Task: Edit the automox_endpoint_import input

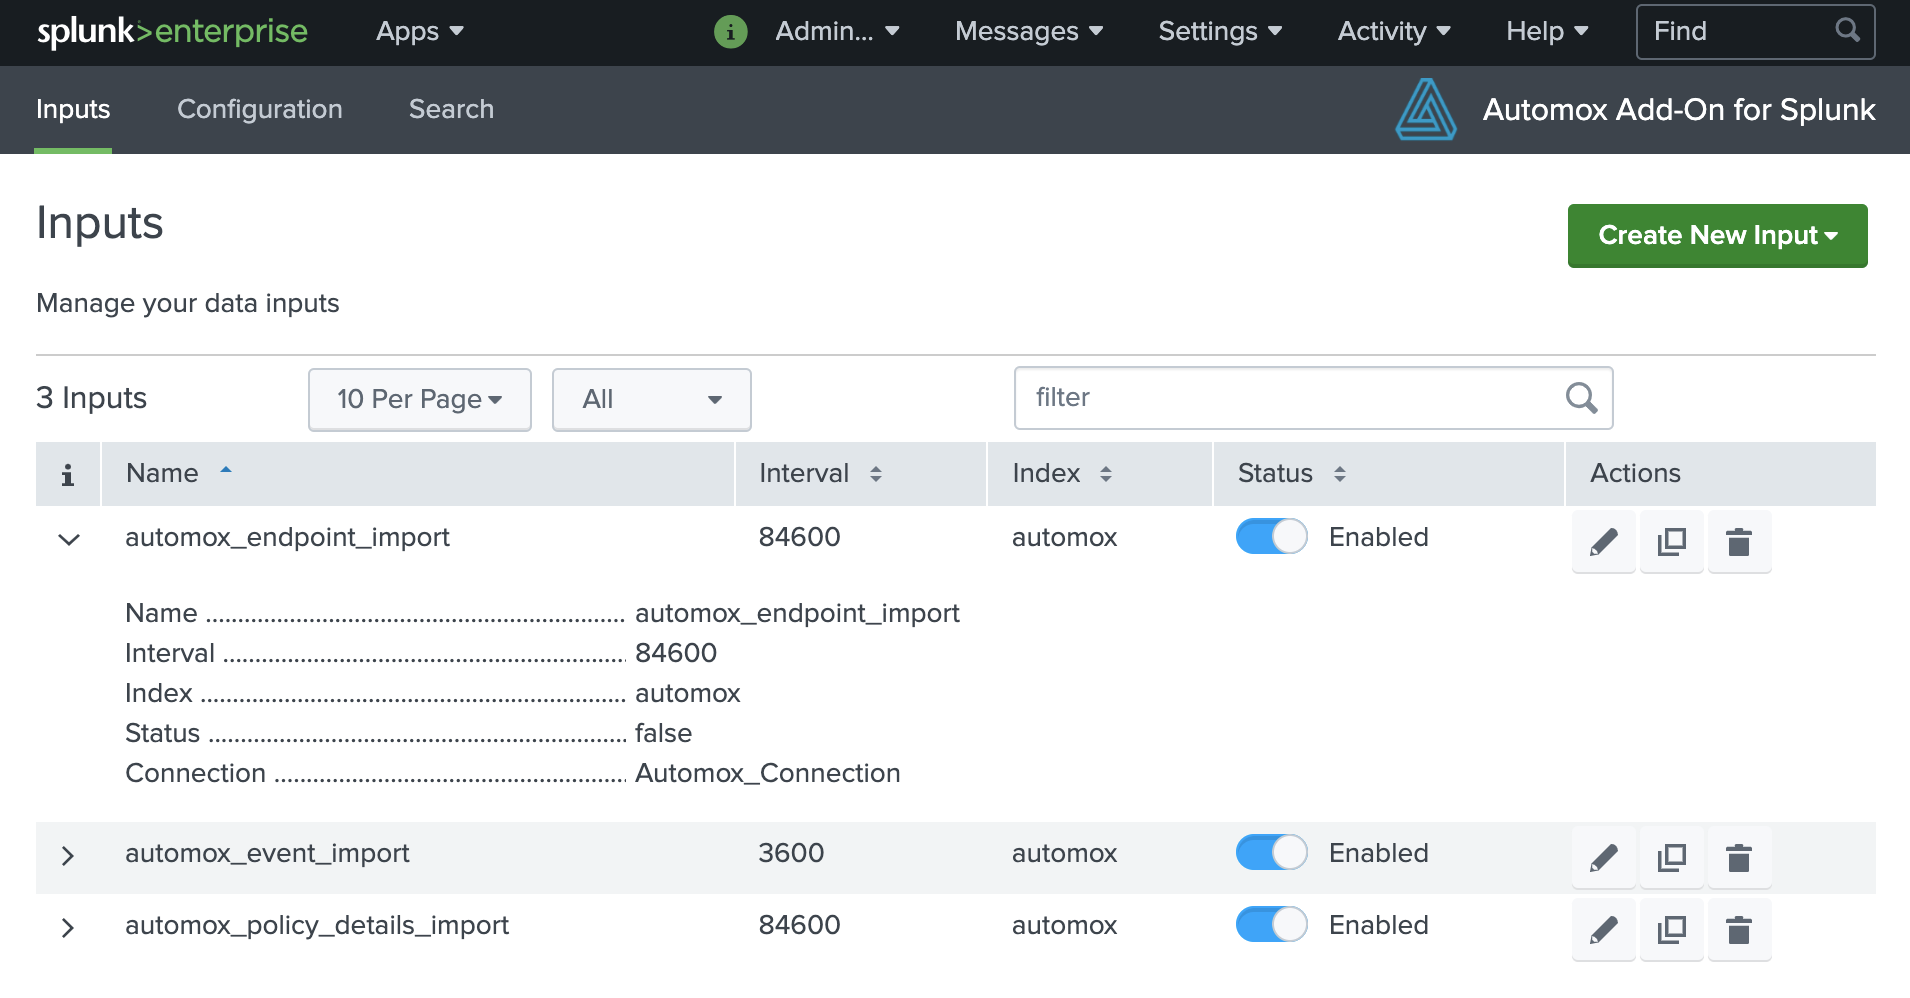Action: [1603, 542]
